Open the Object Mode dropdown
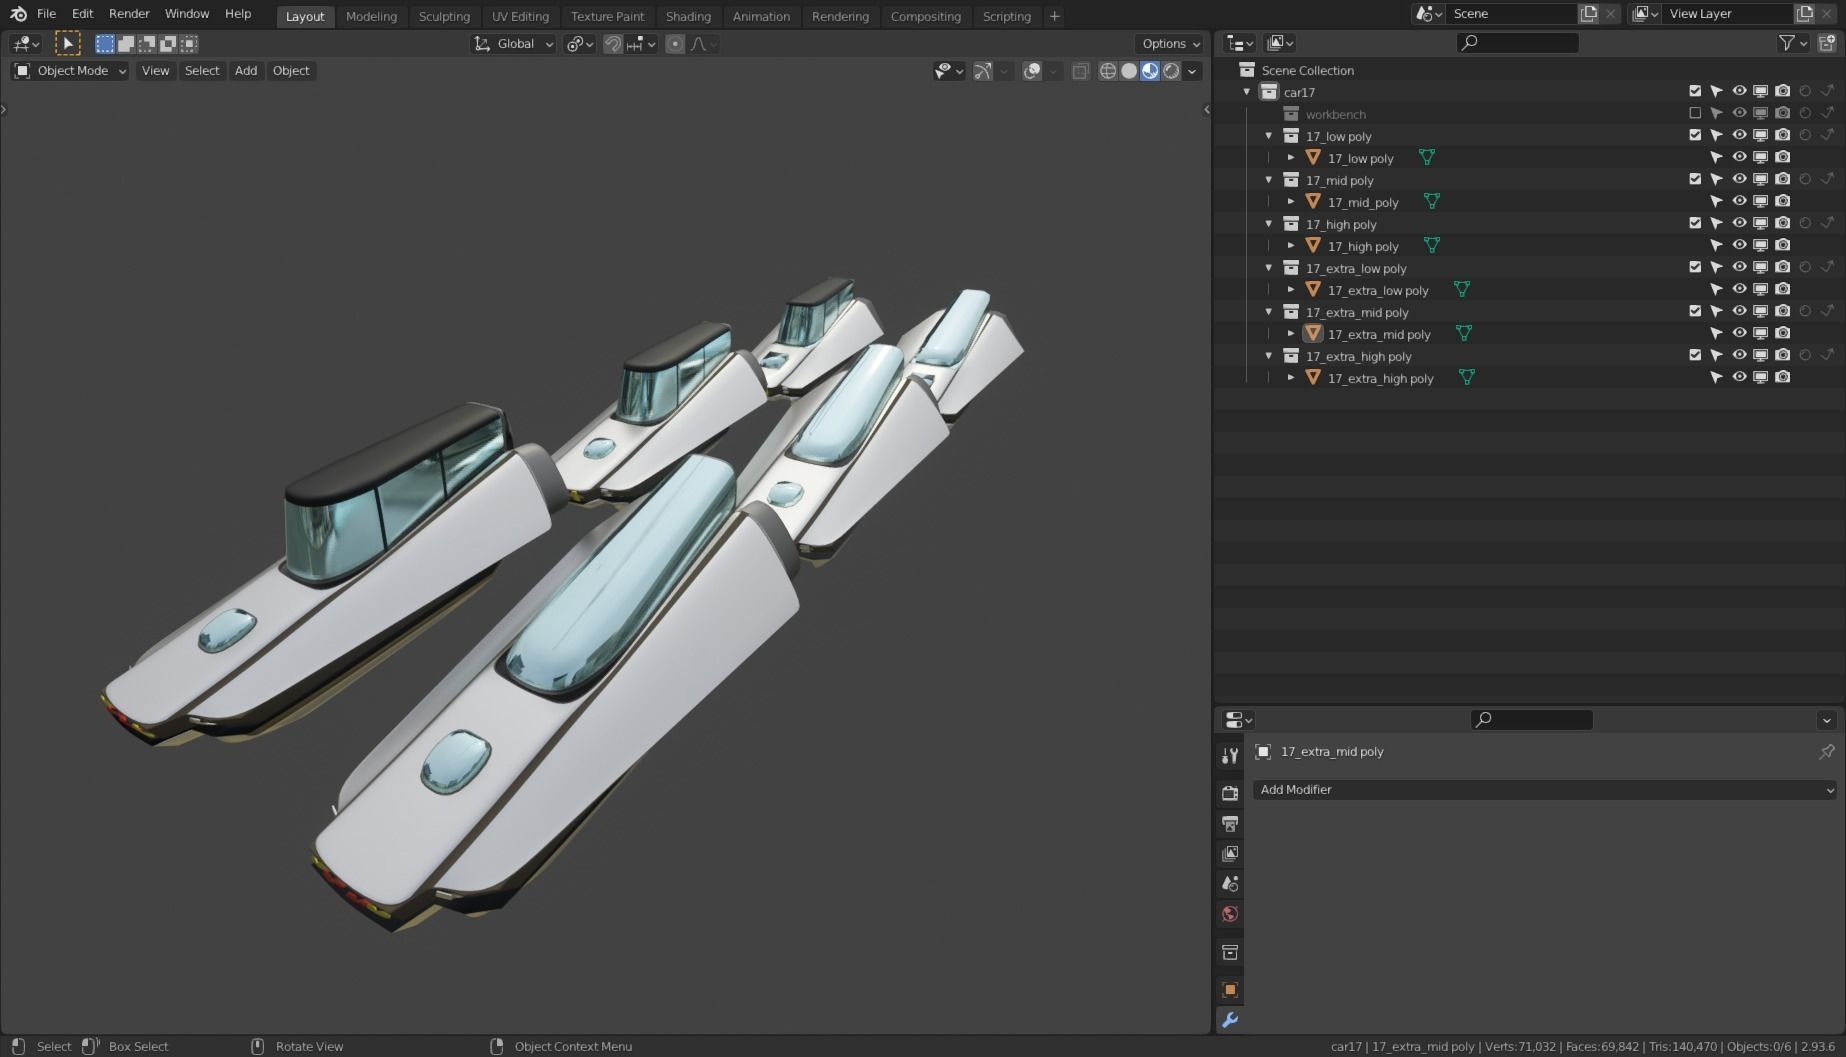 click(70, 71)
